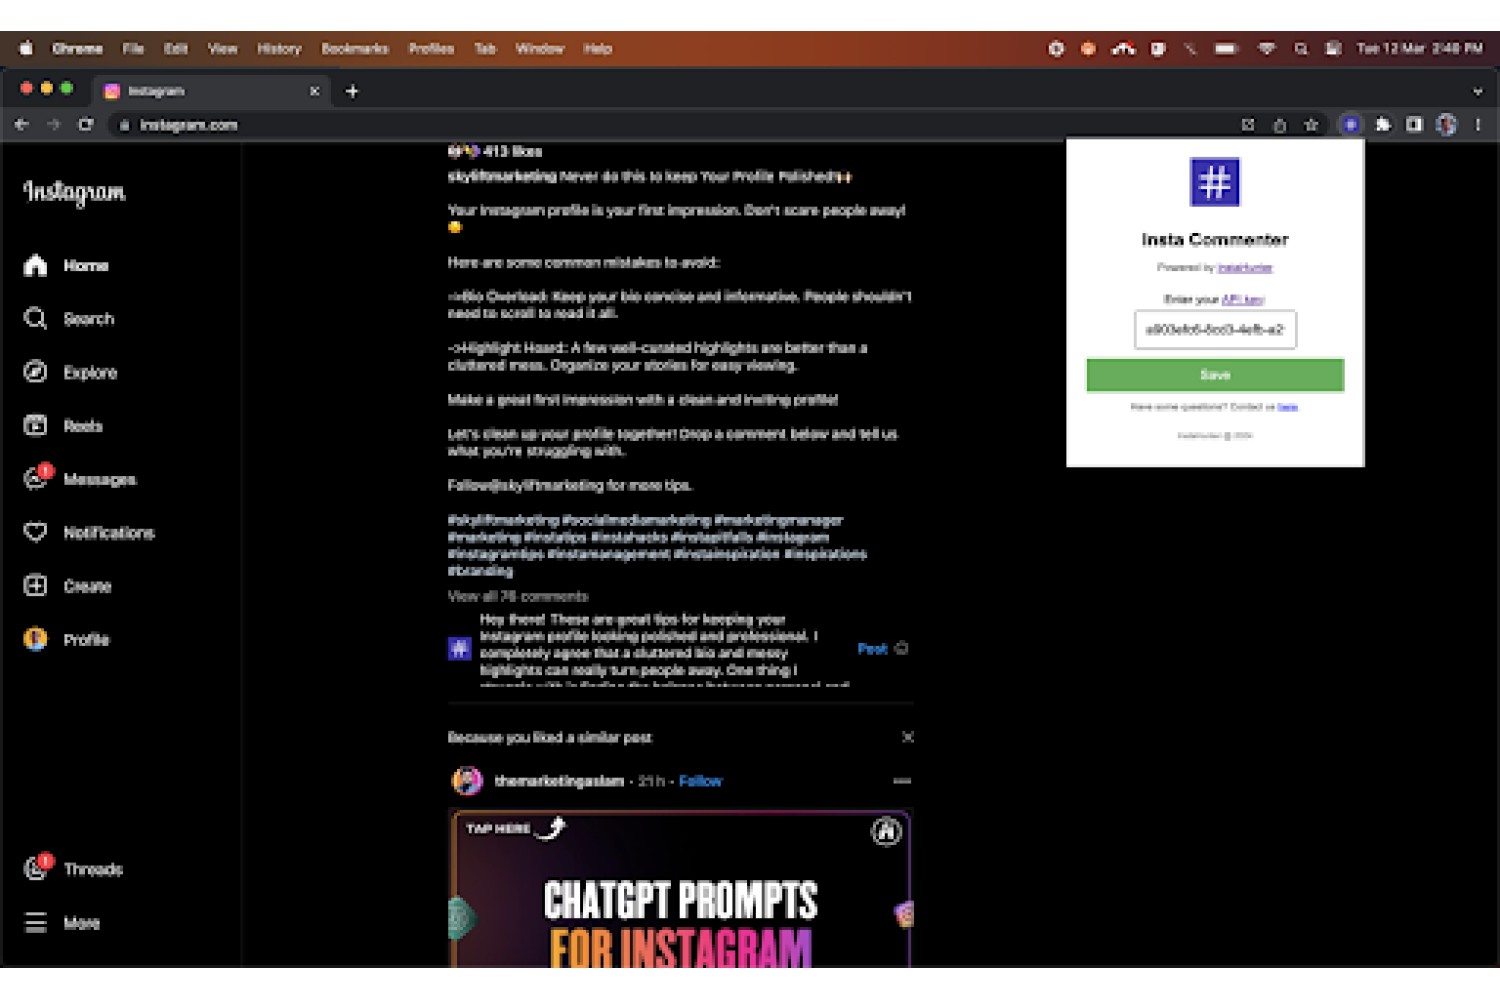
Task: Click the skyliftmarketing username in the caption
Action: coord(502,176)
